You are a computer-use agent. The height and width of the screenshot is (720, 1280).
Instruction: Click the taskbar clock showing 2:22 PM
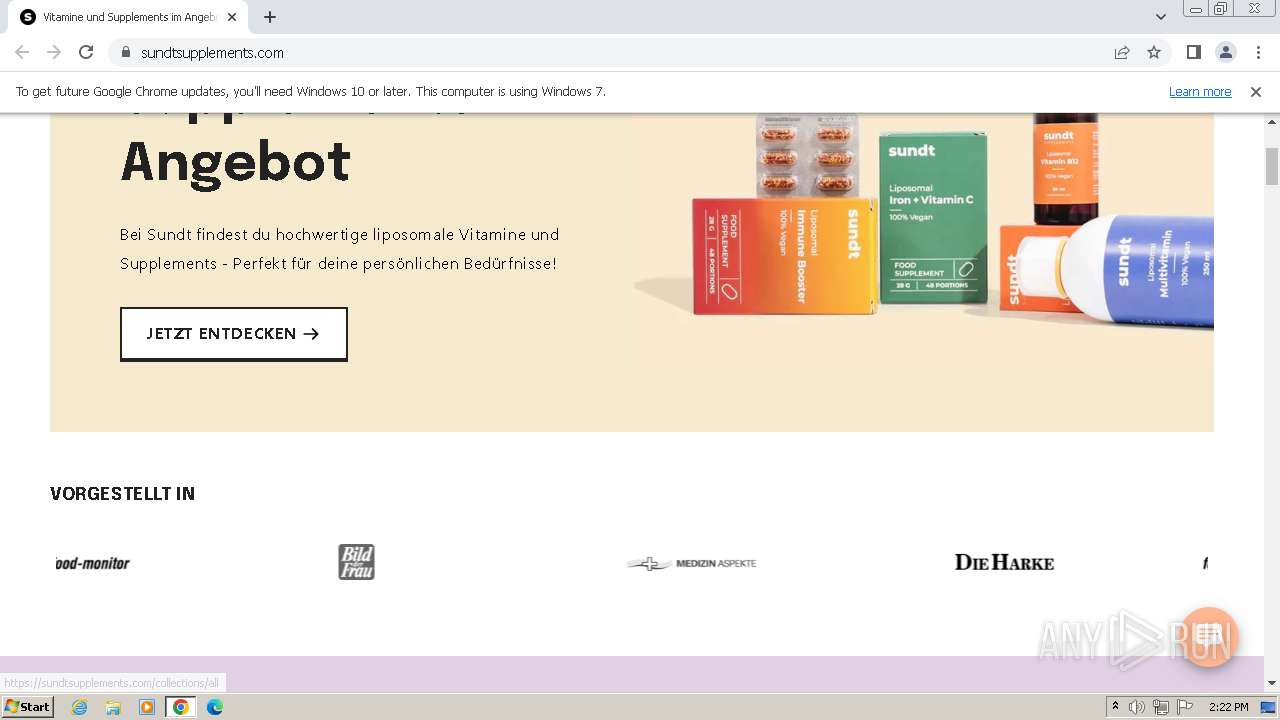tap(1228, 707)
